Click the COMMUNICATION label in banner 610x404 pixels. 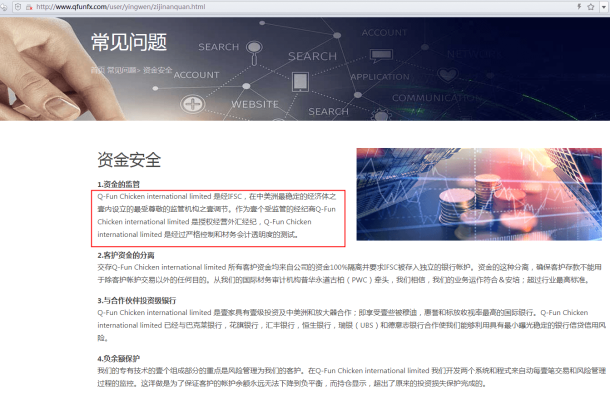436,98
